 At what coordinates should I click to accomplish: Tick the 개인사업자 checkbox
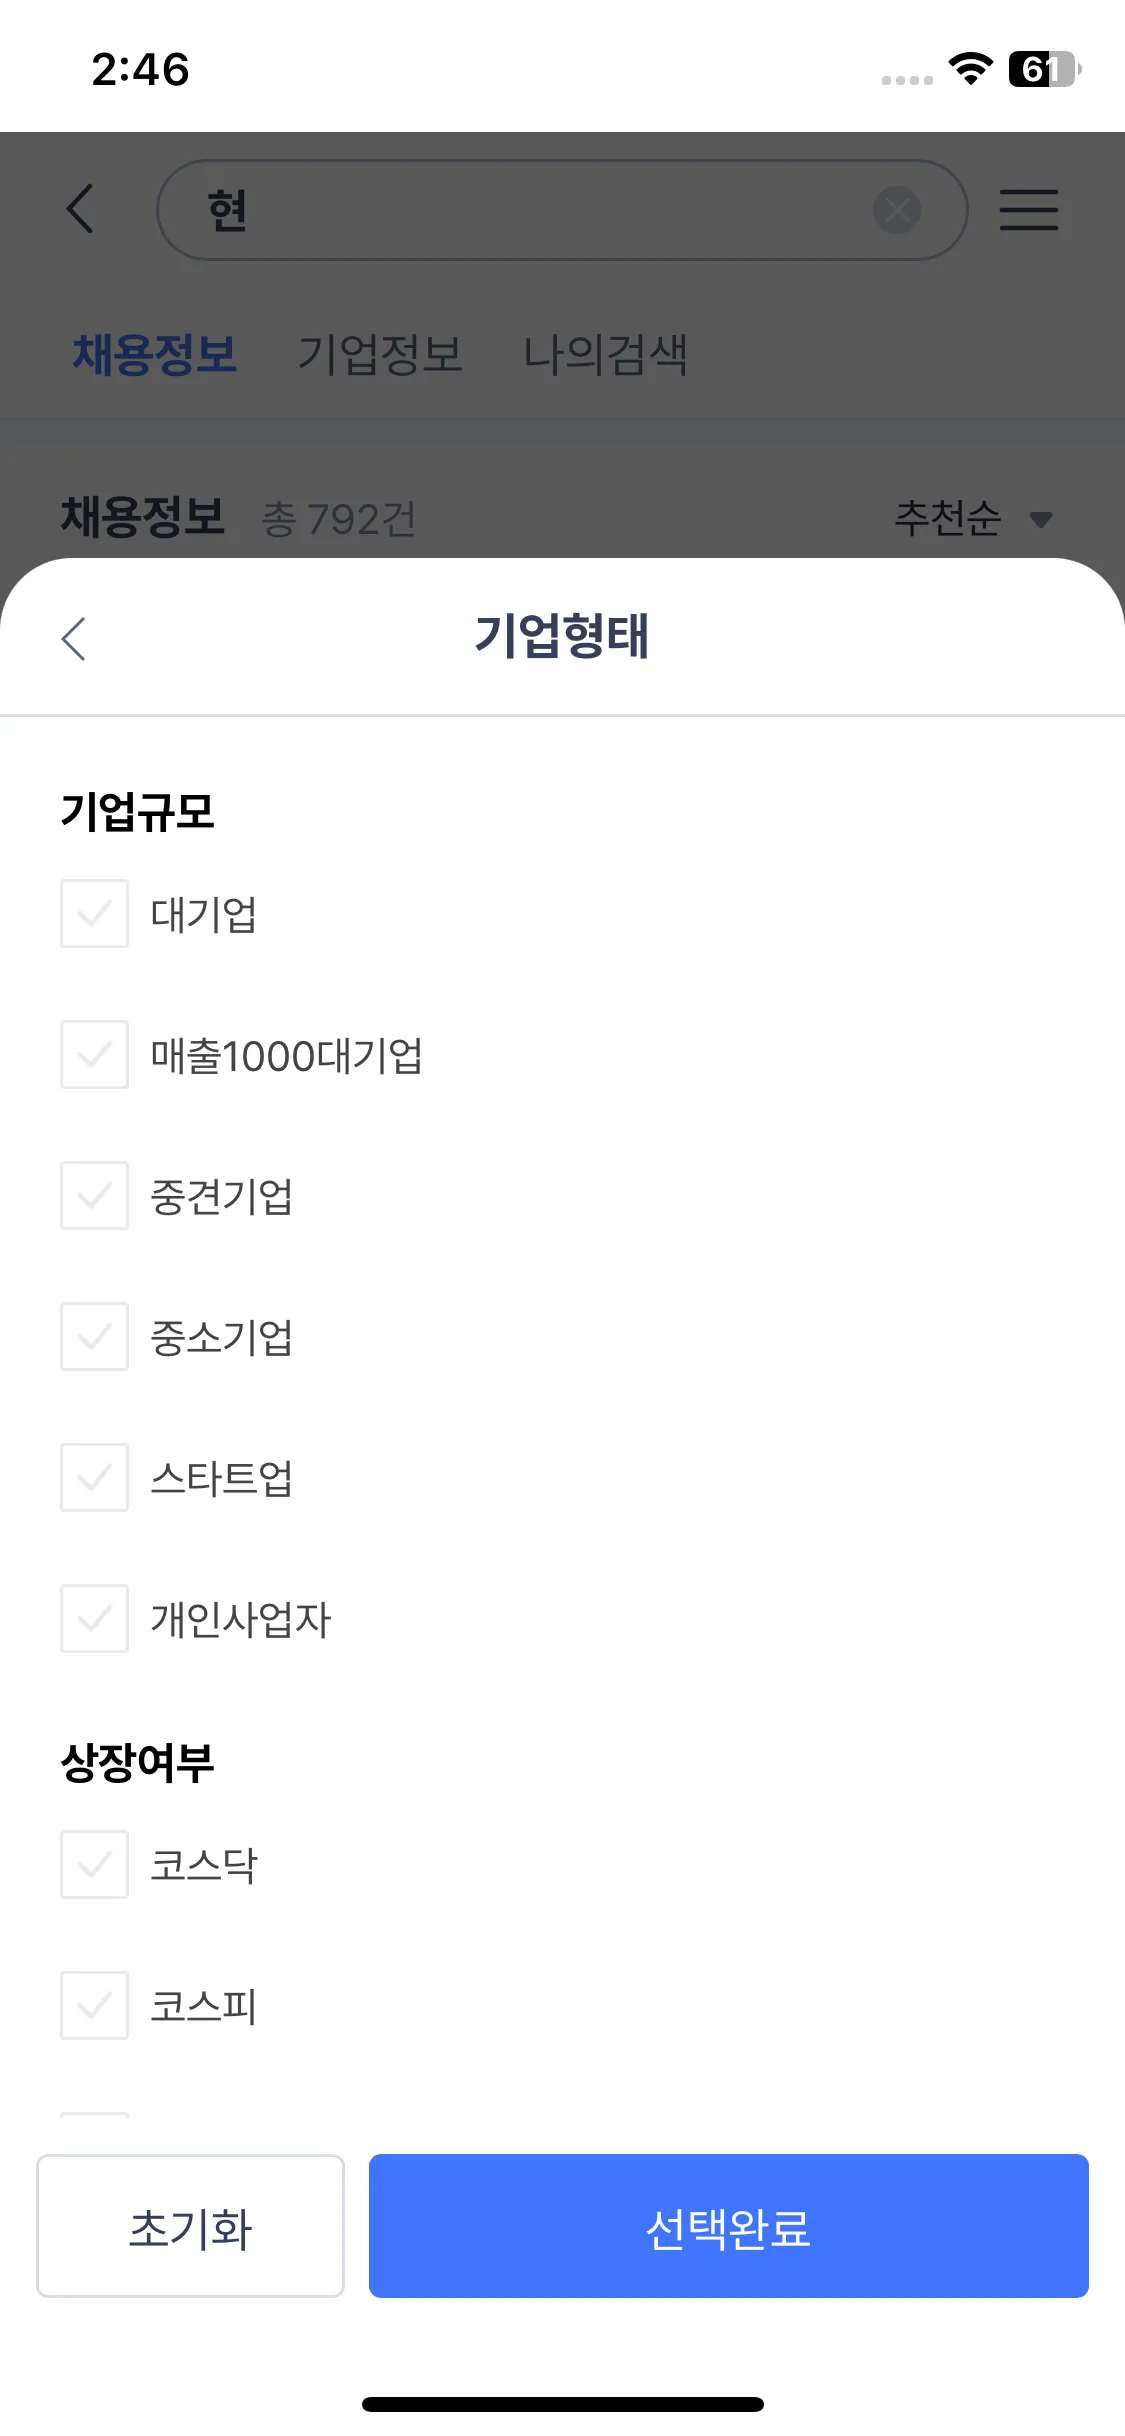click(95, 1619)
